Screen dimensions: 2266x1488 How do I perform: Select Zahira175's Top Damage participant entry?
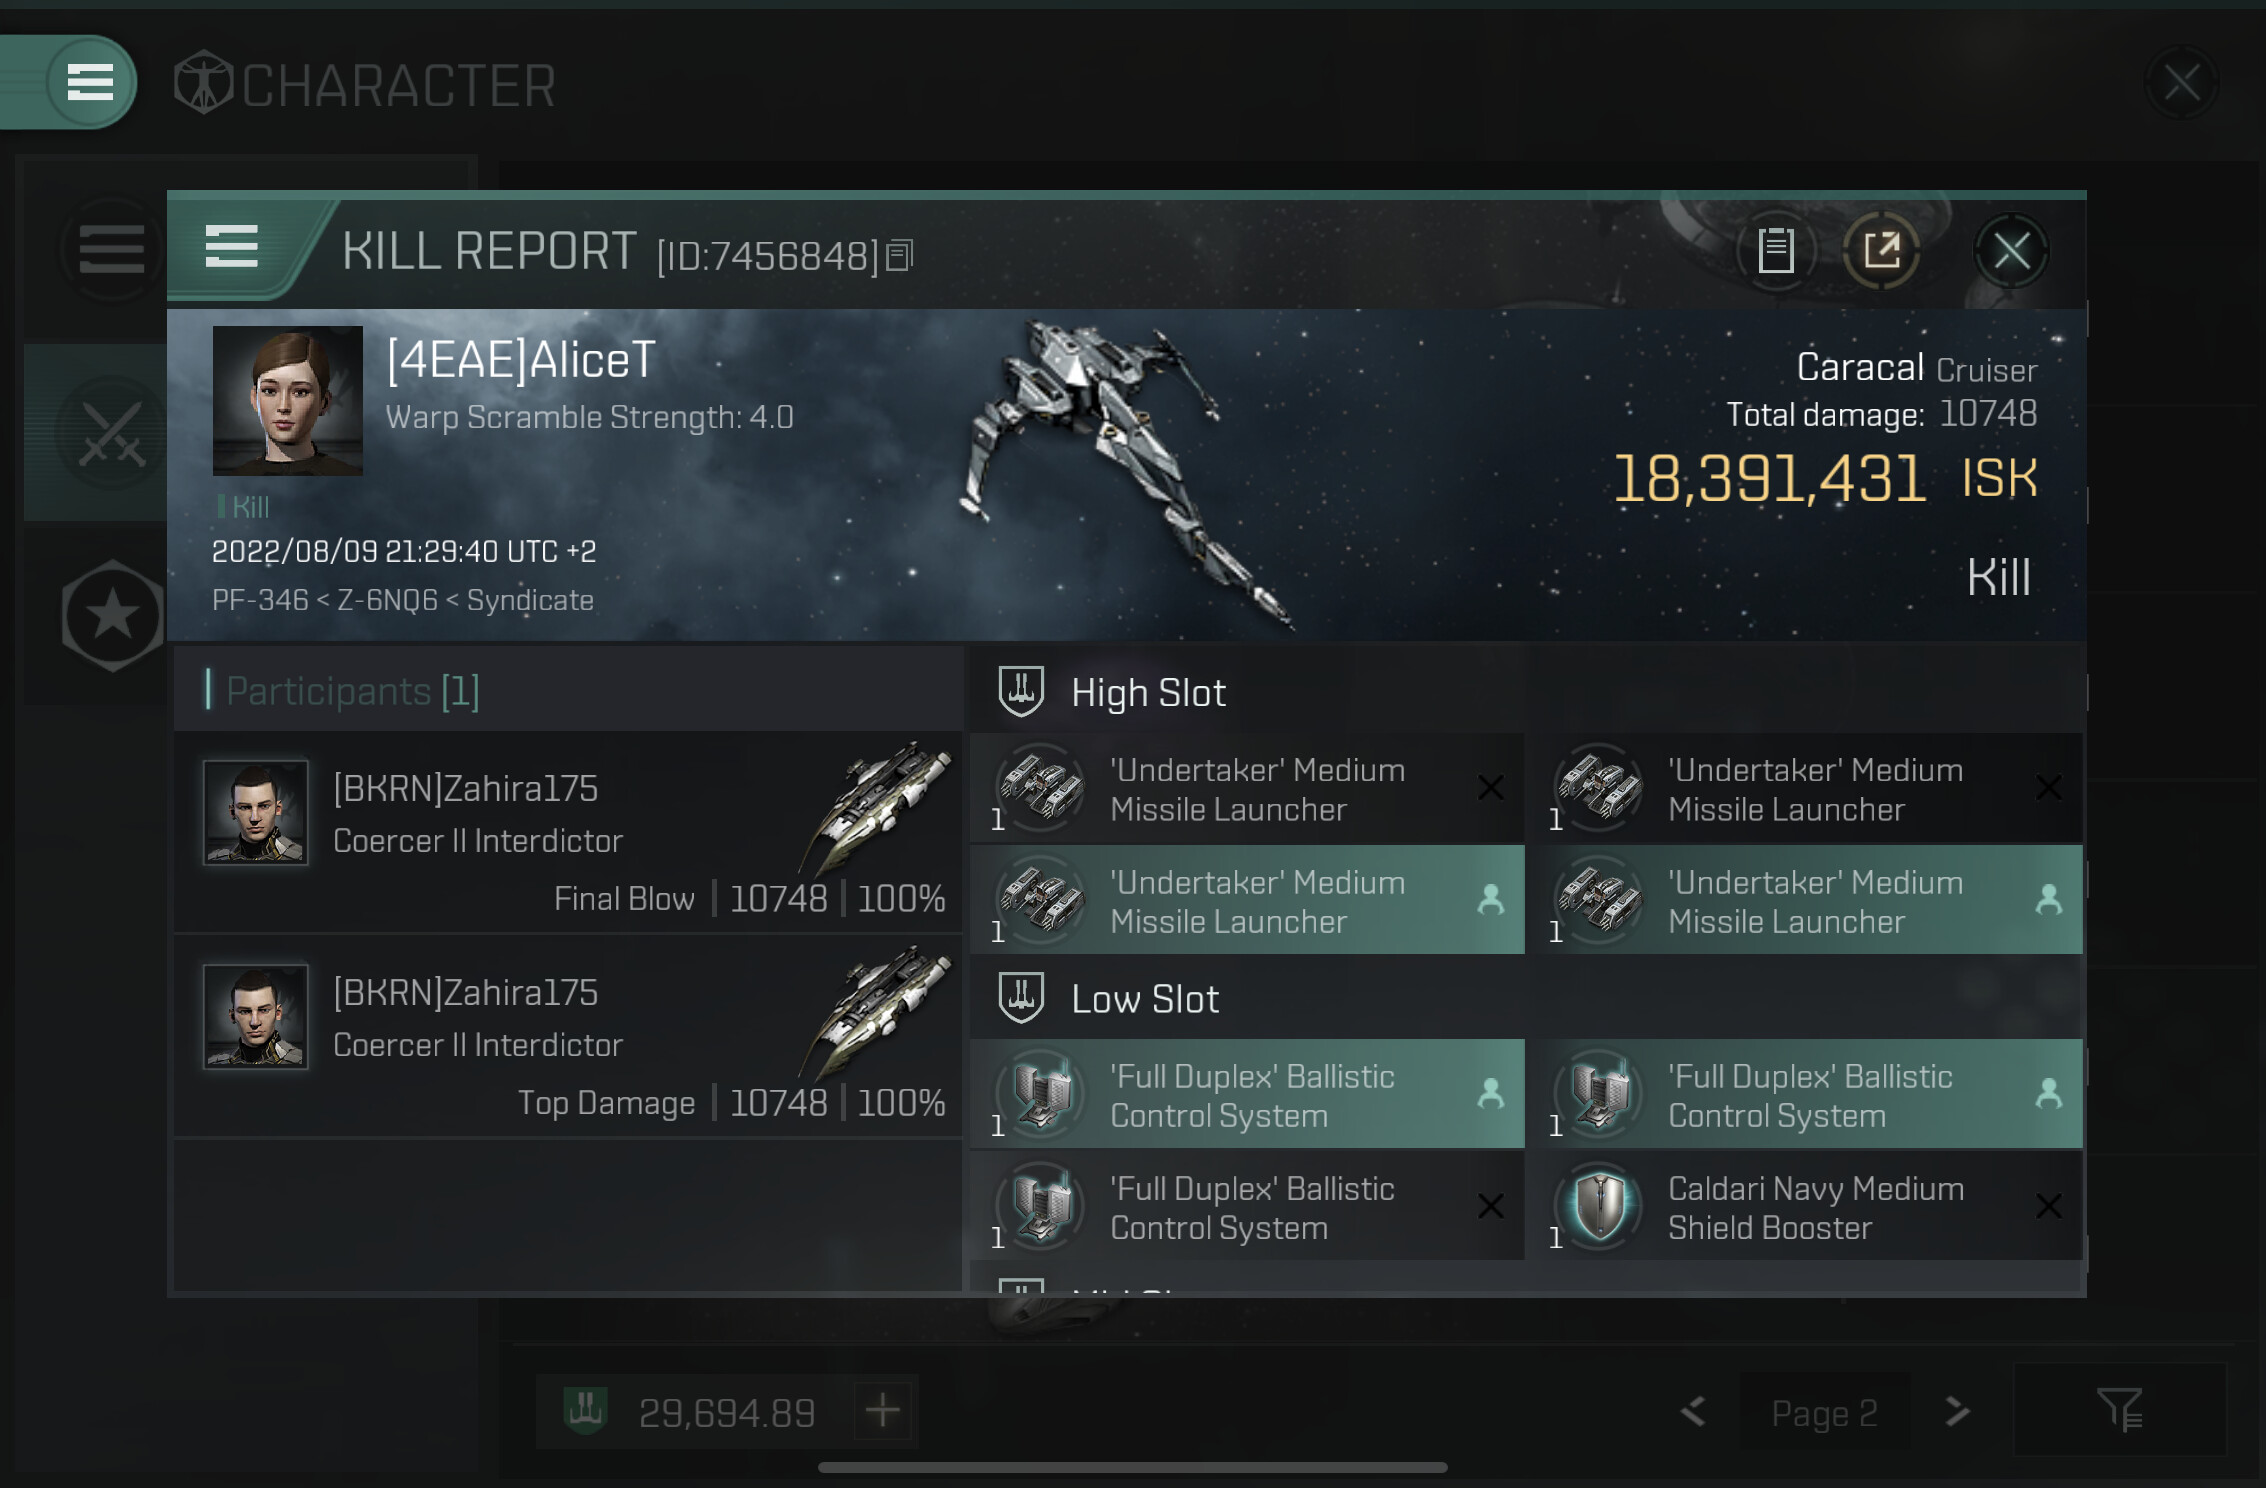click(568, 1036)
